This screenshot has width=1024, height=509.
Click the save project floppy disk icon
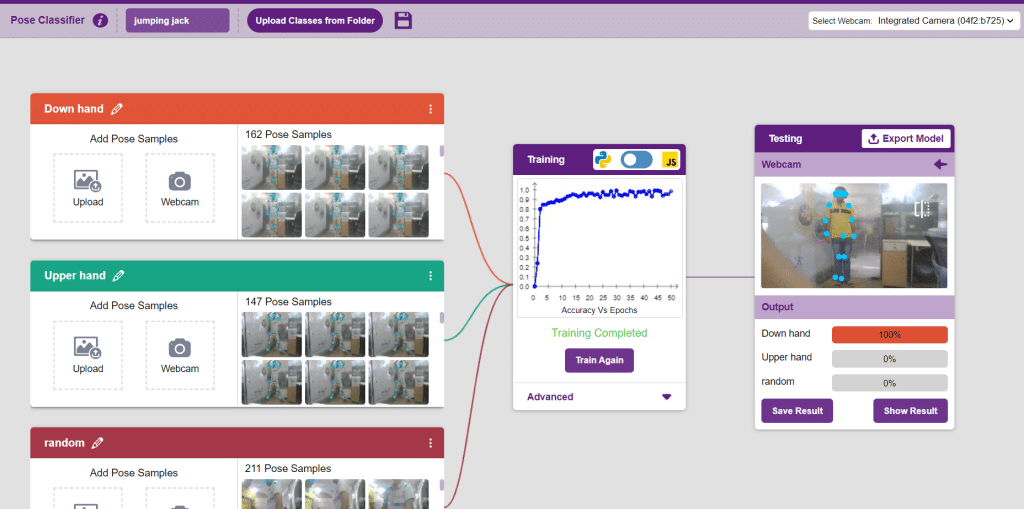403,21
